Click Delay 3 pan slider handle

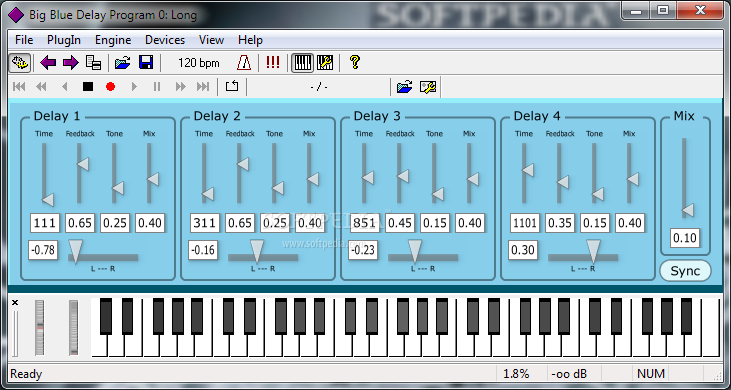[414, 252]
